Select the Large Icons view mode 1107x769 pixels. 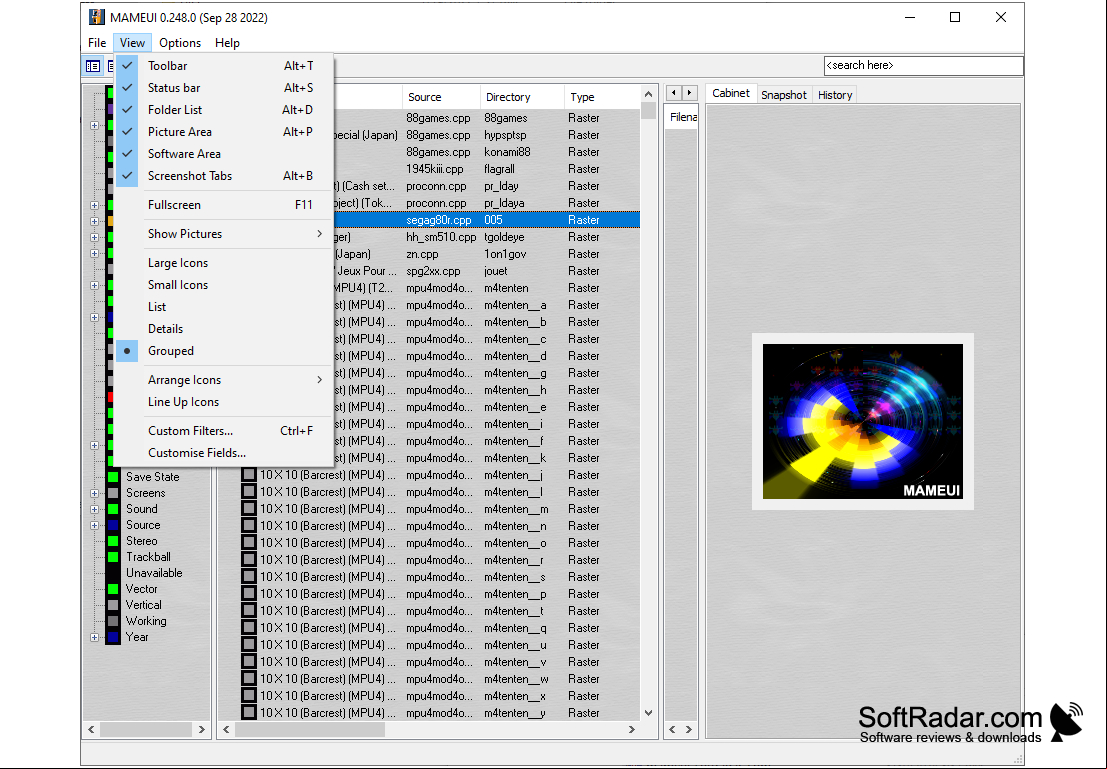(224, 263)
